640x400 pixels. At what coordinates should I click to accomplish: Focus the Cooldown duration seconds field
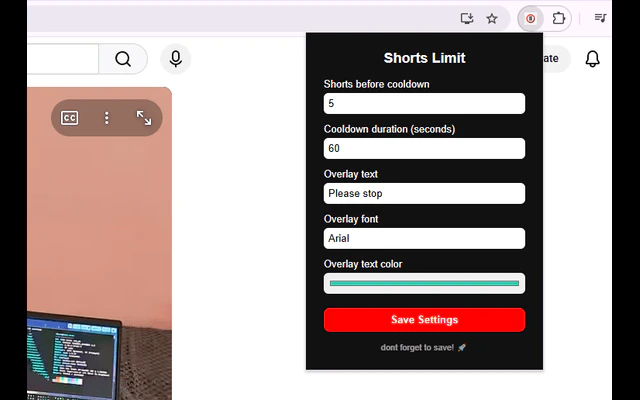[424, 148]
